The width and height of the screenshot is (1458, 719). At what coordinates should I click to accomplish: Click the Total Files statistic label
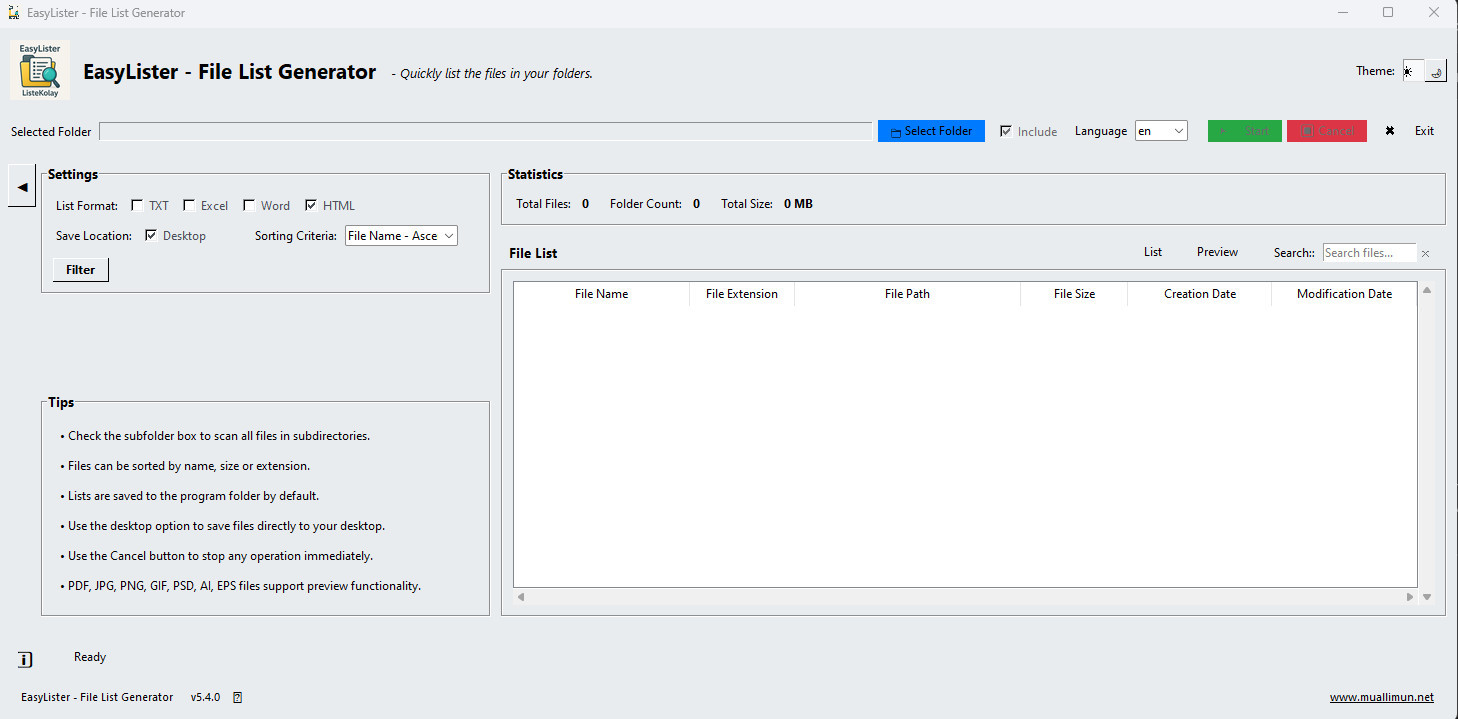543,204
